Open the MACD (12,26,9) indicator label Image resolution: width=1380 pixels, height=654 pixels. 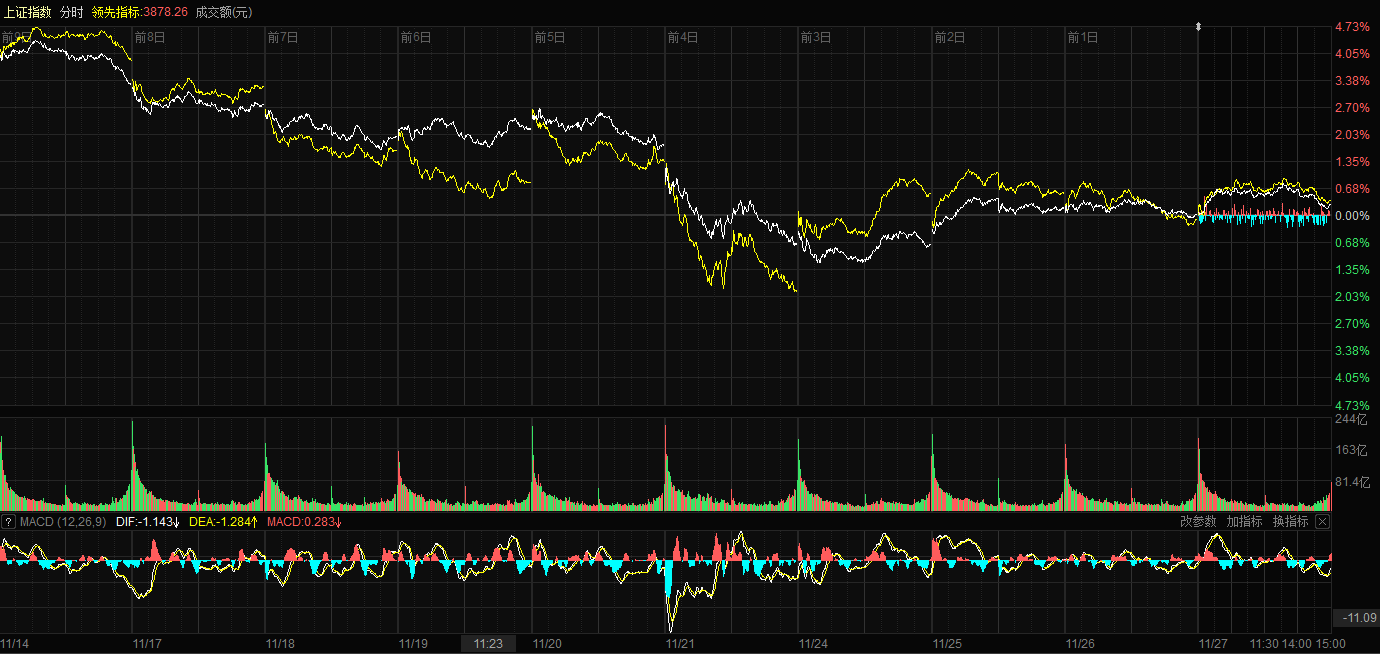pyautogui.click(x=63, y=522)
